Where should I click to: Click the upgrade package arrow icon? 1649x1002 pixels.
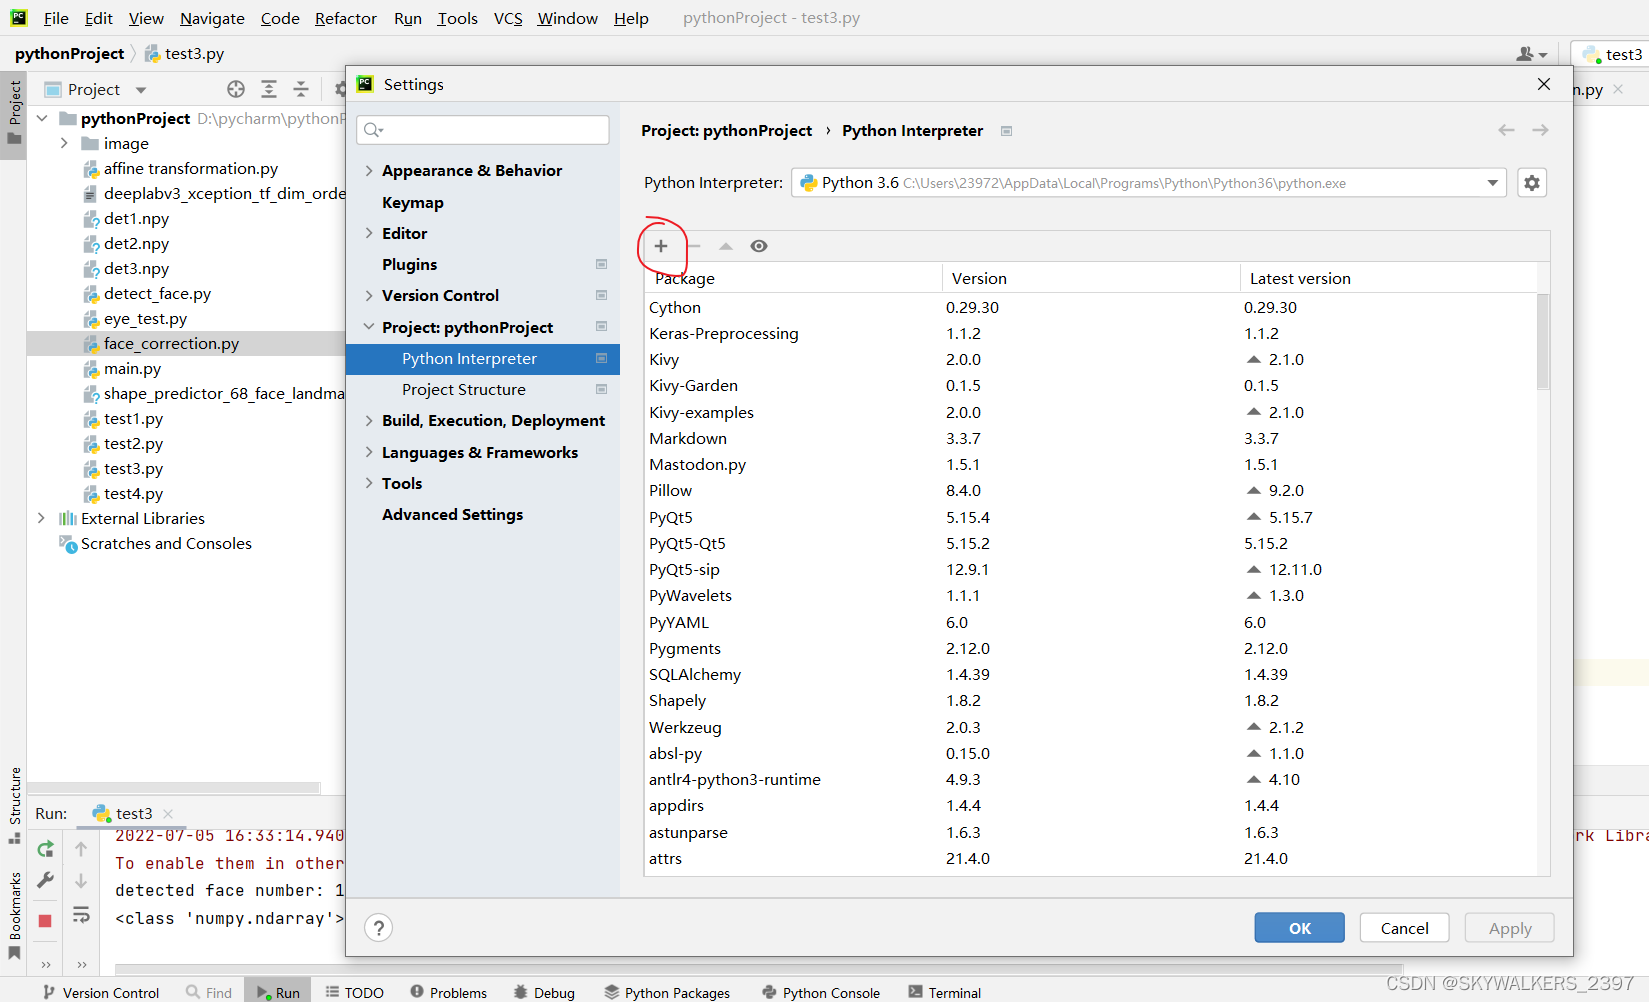(x=726, y=246)
